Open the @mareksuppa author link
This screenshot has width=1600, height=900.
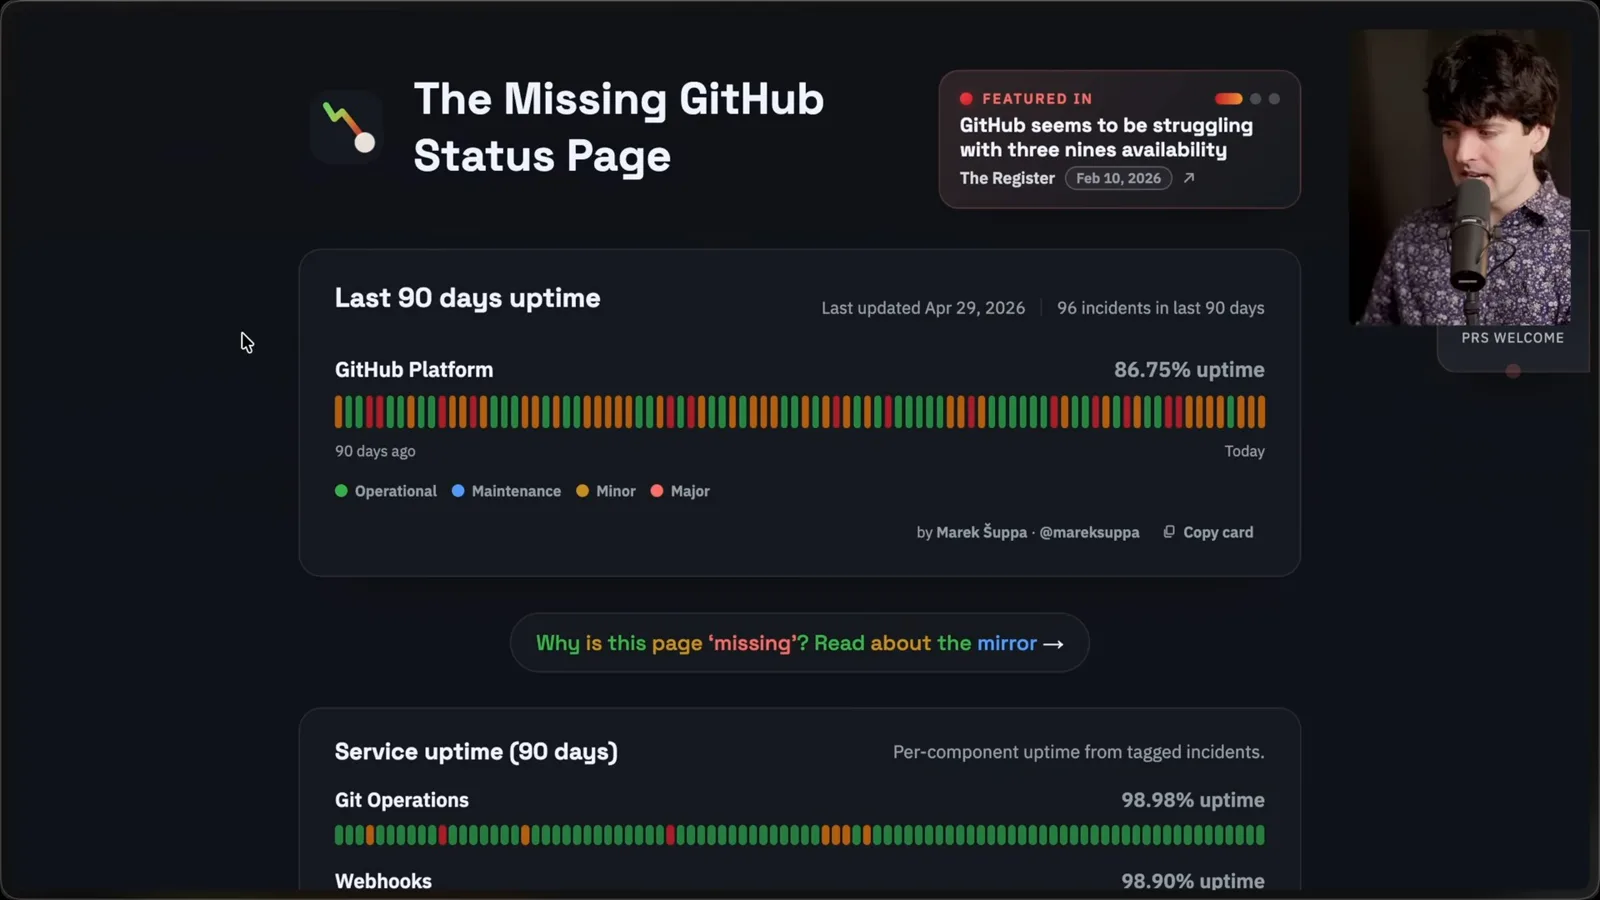(1089, 532)
